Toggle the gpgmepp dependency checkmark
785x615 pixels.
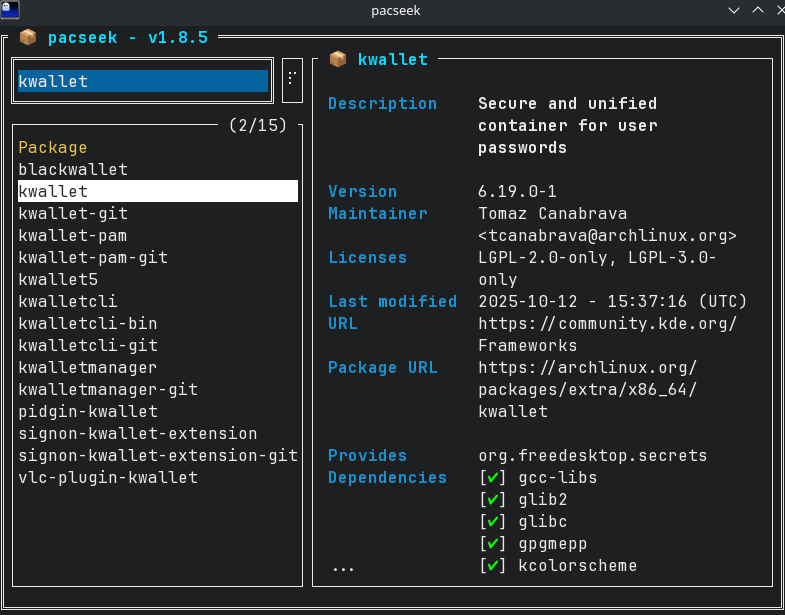(x=491, y=544)
